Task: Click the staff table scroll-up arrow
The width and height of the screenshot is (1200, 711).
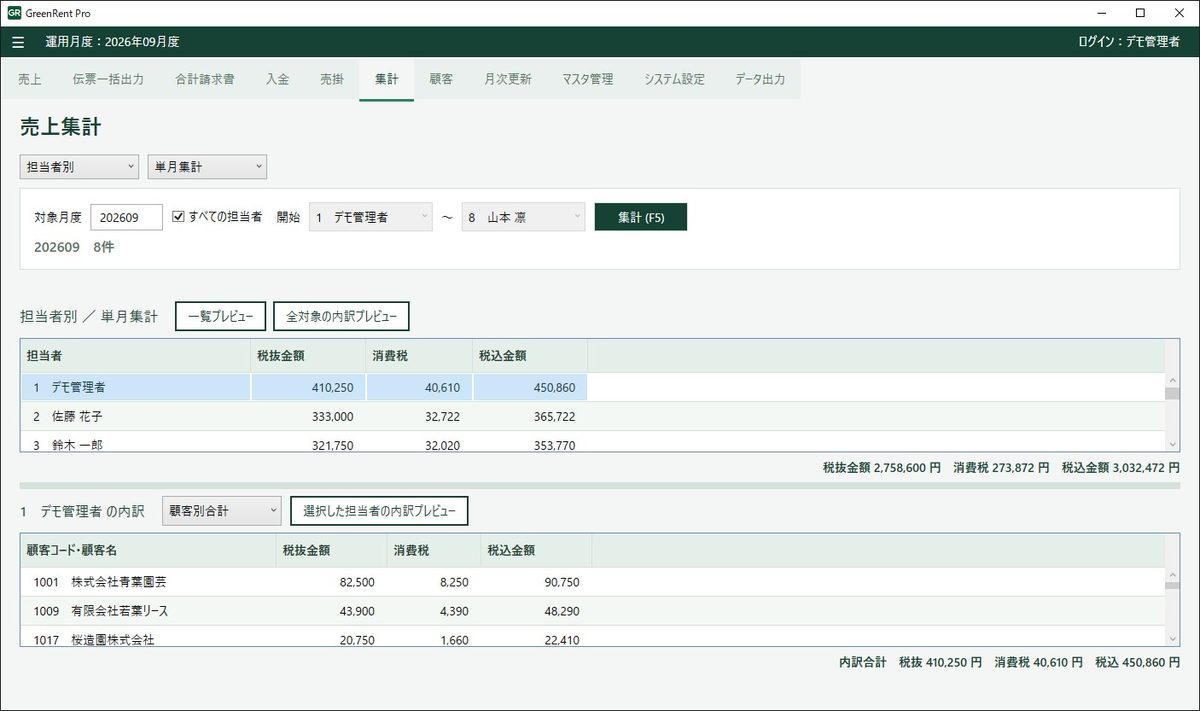Action: tap(1172, 380)
